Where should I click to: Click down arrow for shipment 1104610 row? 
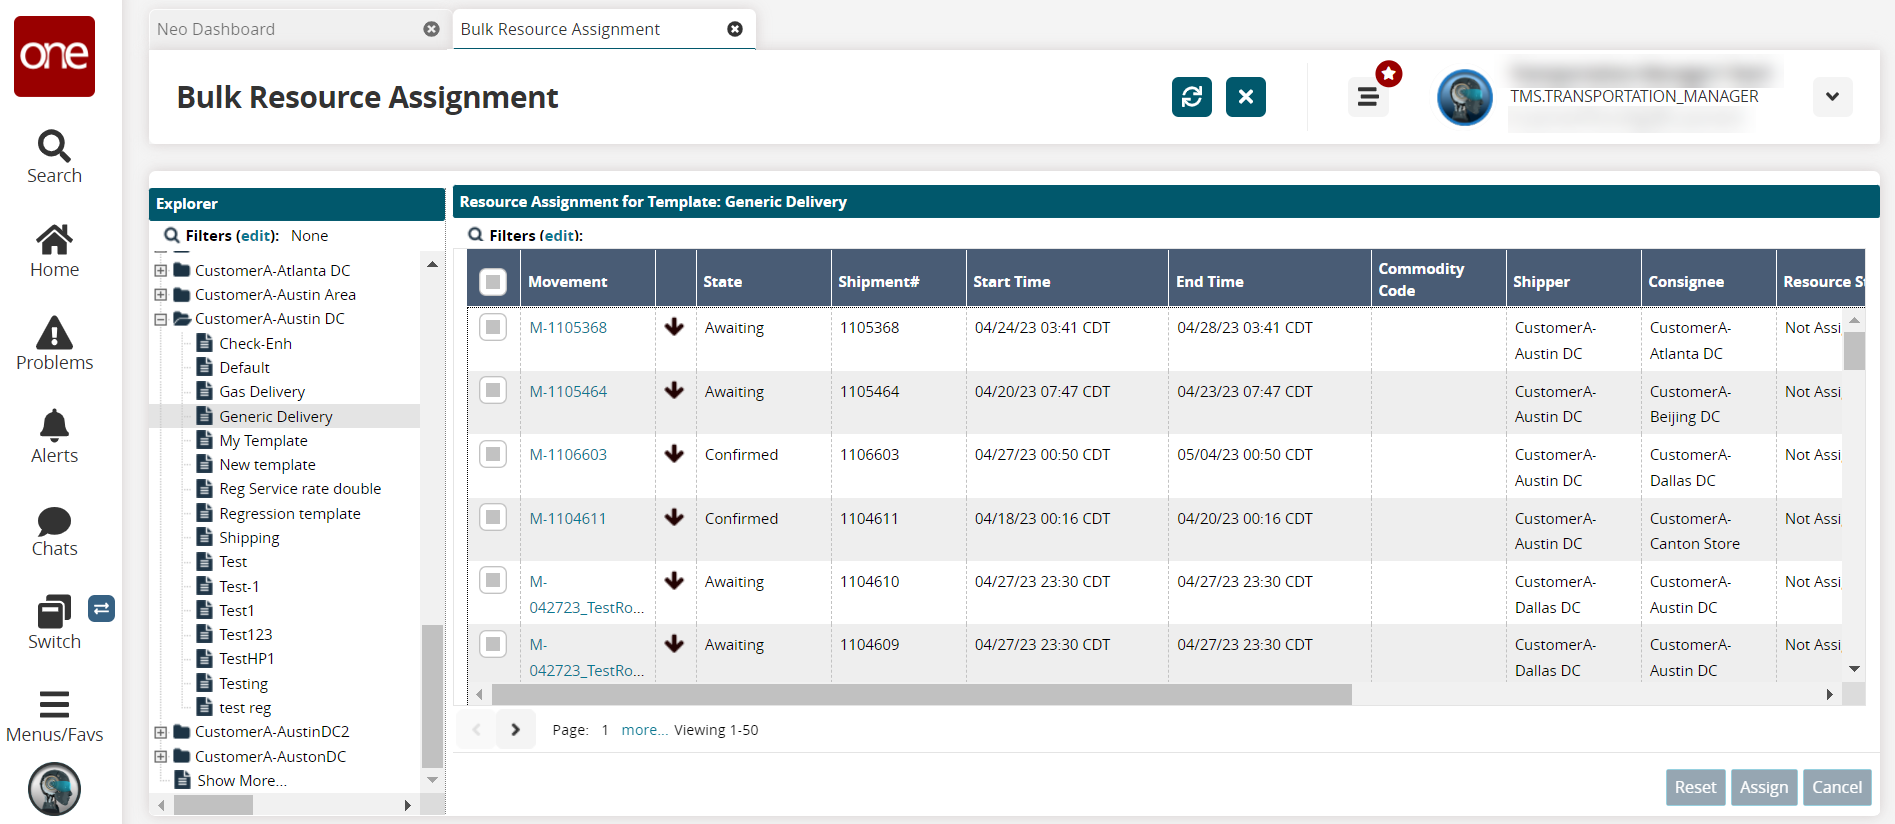pos(675,581)
